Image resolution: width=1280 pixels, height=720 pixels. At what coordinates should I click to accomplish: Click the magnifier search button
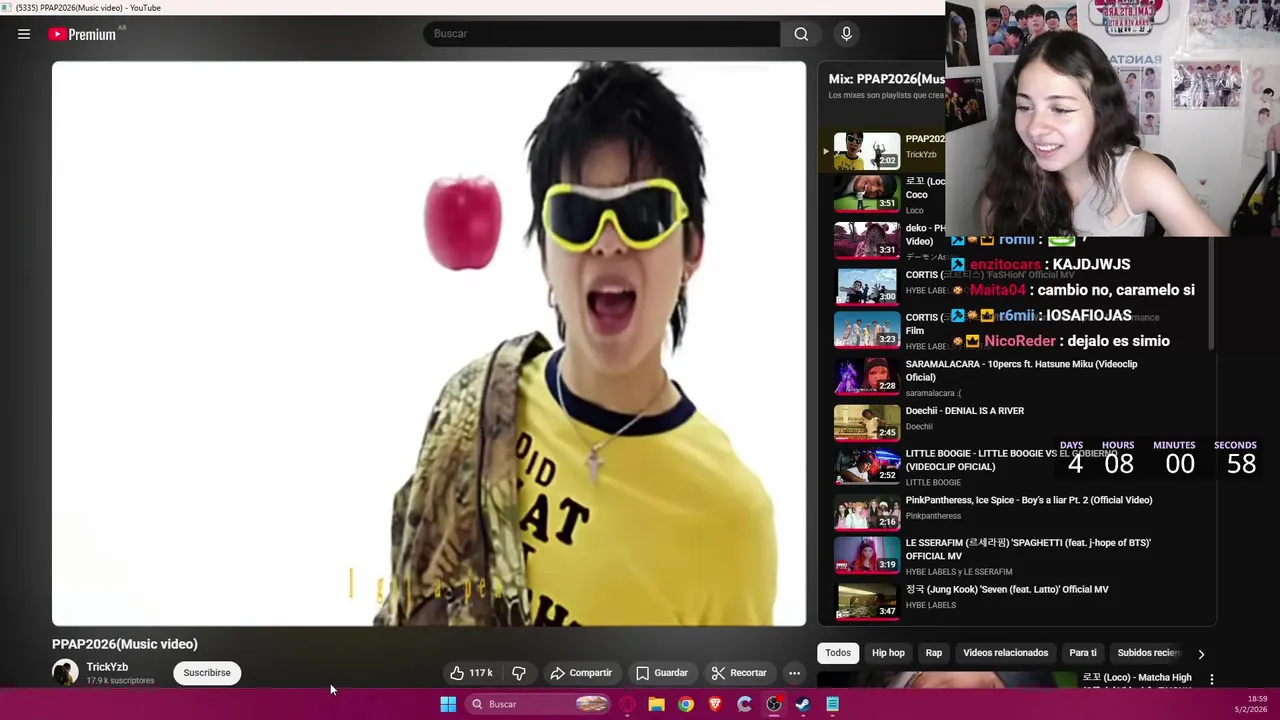tap(801, 34)
